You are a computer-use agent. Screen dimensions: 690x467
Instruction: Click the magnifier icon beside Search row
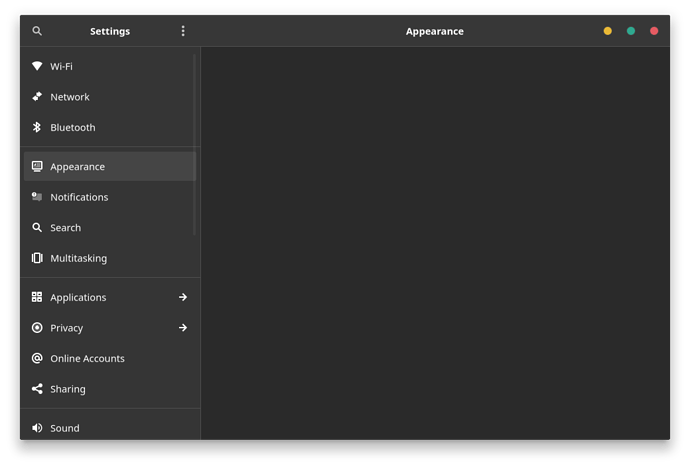coord(37,228)
